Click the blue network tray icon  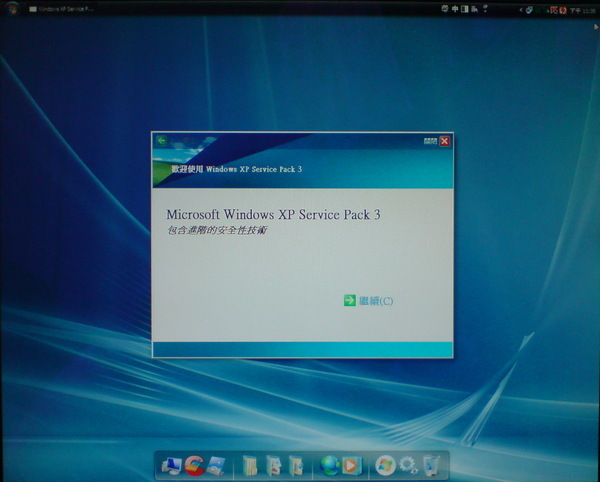(x=529, y=10)
